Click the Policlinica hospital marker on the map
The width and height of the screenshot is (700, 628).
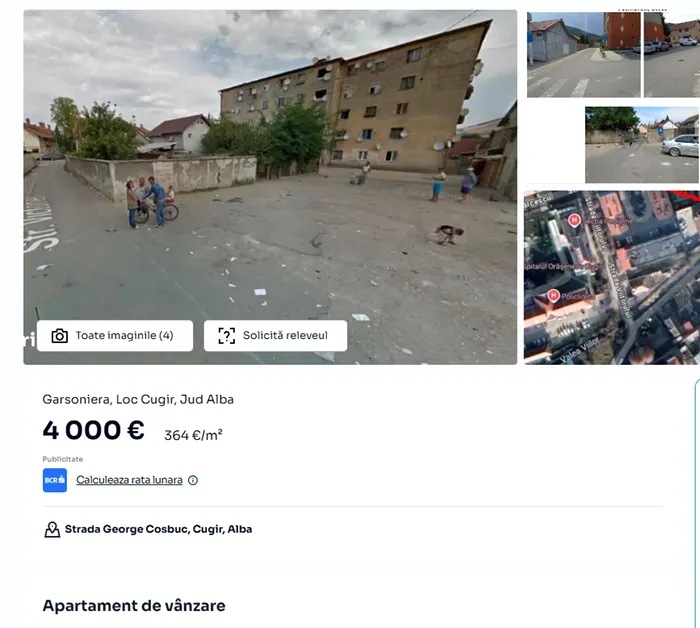554,295
